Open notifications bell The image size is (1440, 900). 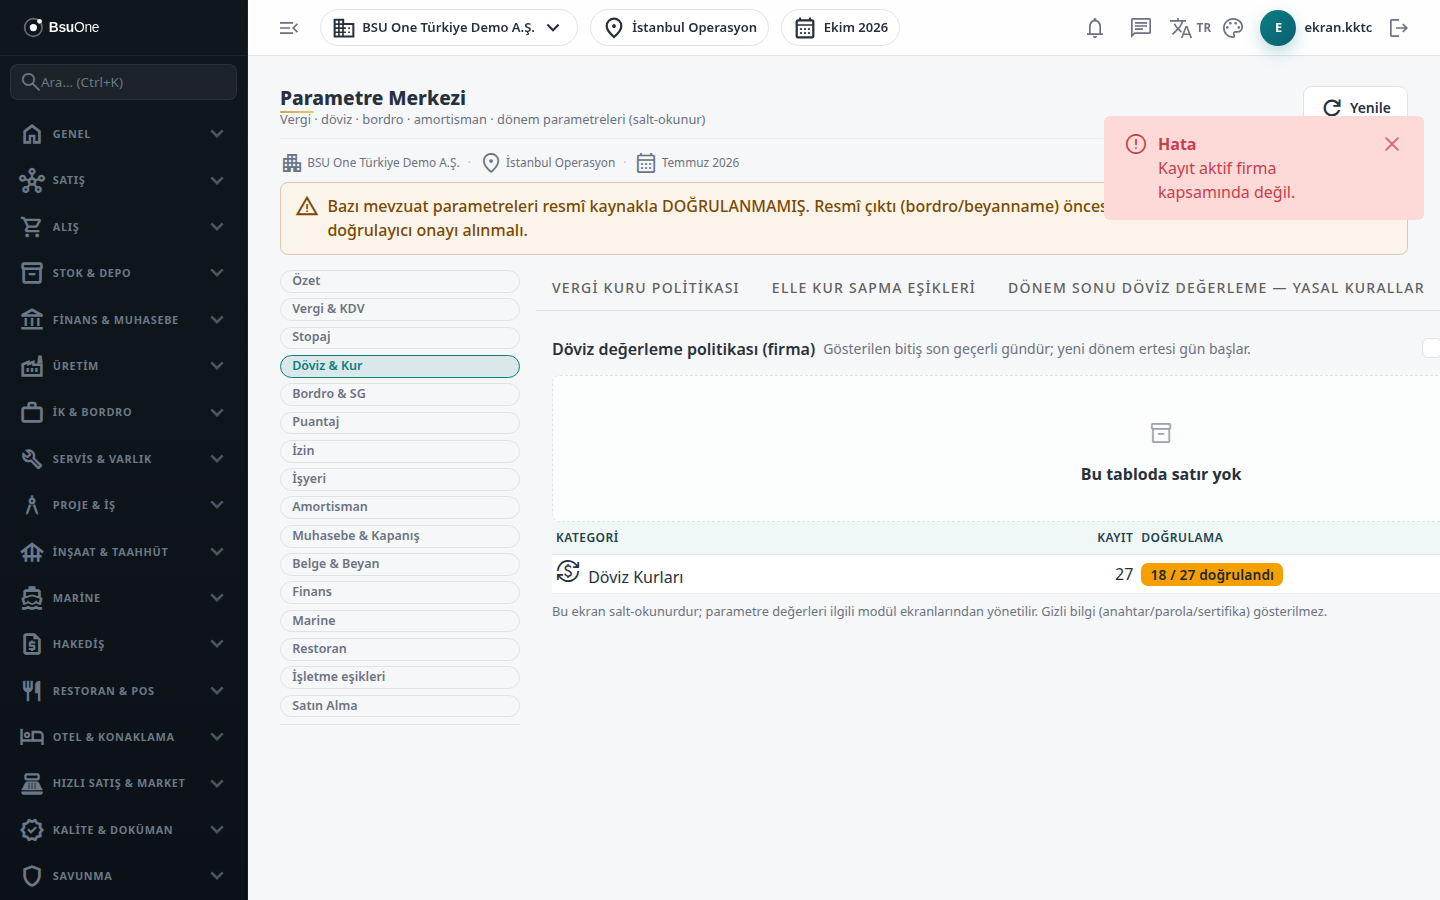coord(1095,28)
